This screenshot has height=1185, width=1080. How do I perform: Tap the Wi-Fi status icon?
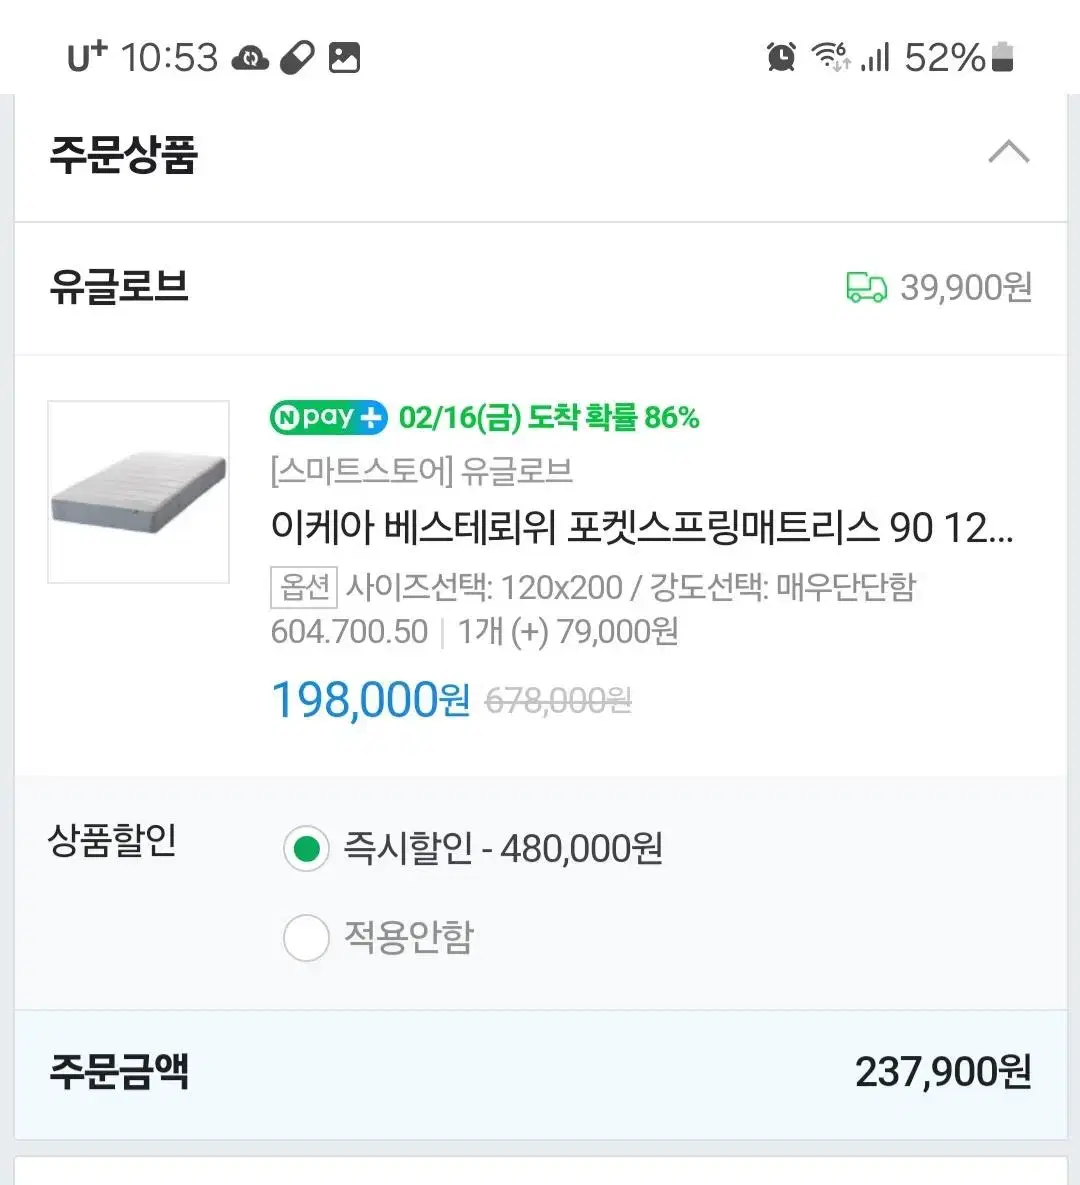click(831, 57)
